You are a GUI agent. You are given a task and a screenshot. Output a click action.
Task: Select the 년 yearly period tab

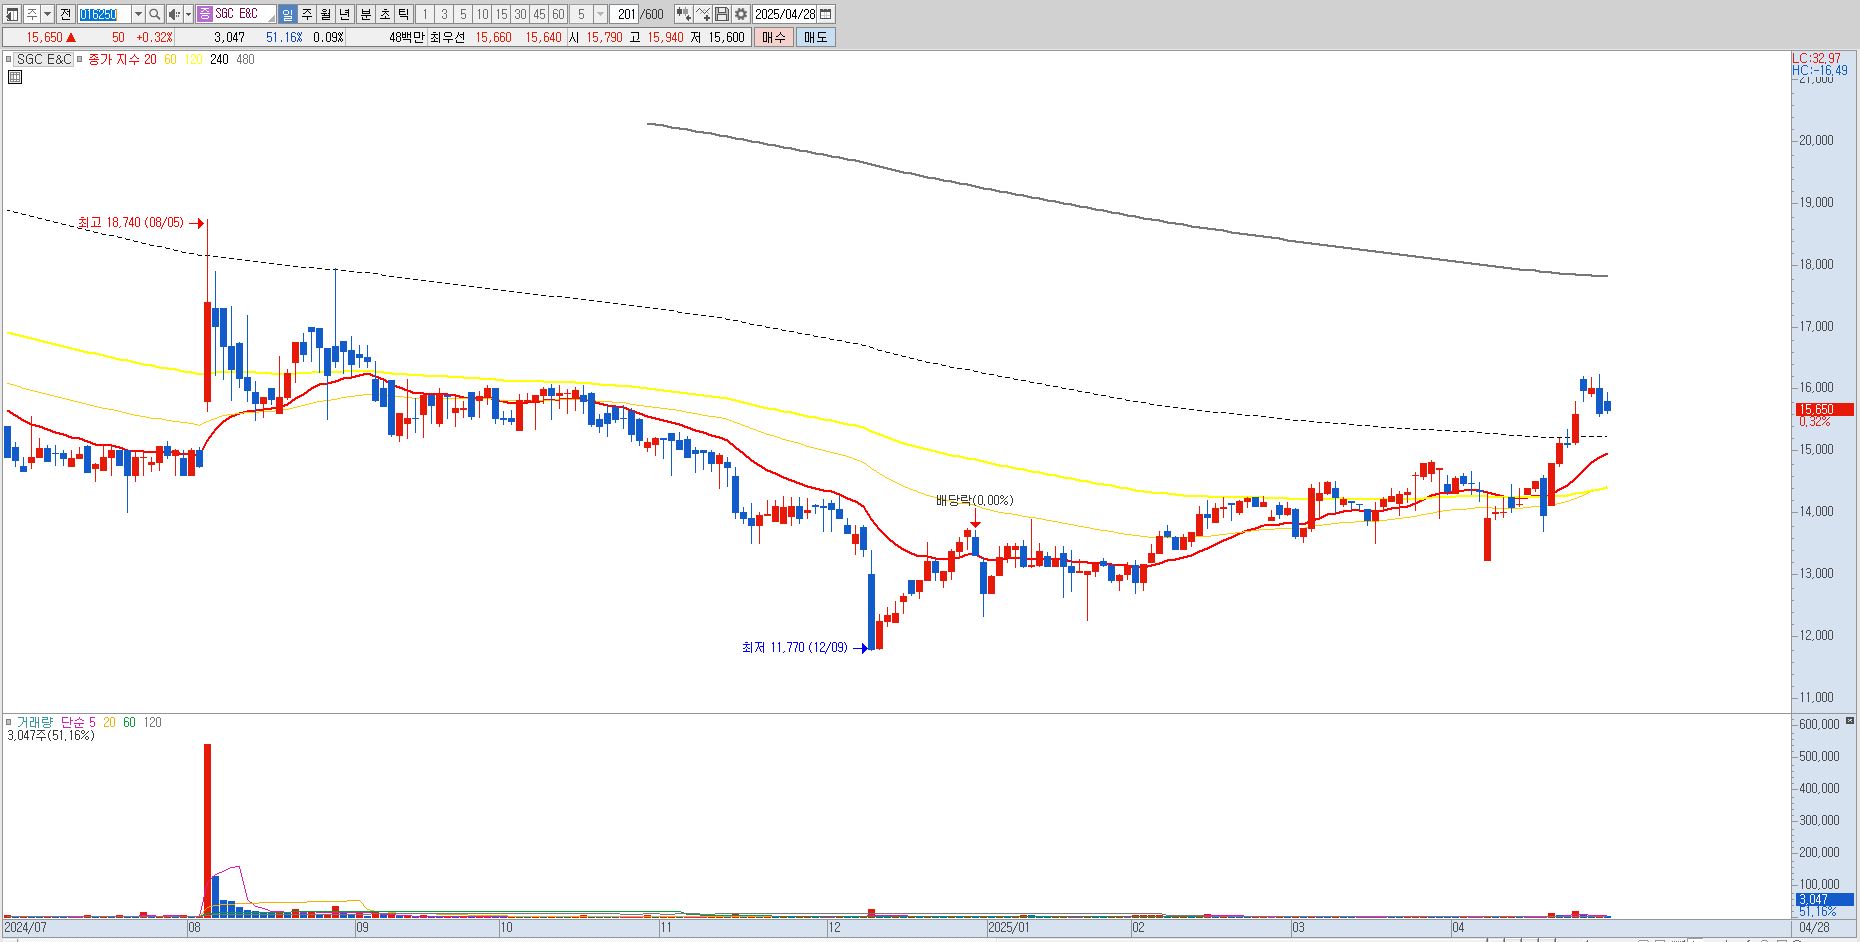tap(345, 14)
